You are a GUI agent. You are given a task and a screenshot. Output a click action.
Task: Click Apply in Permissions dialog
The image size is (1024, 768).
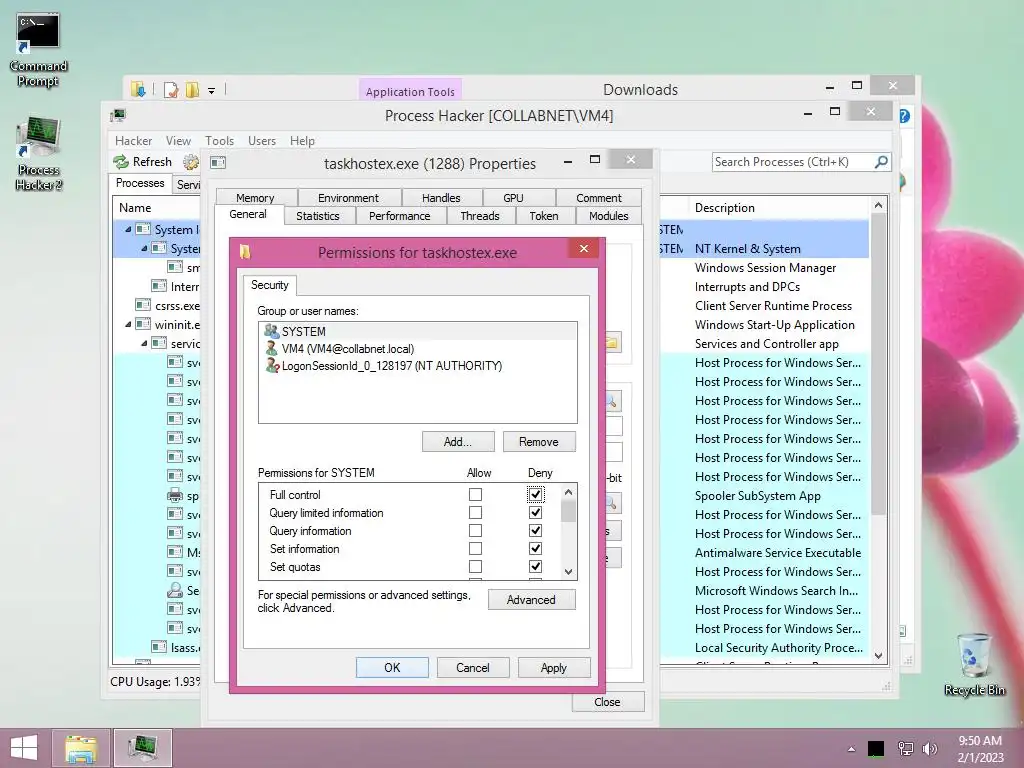tap(554, 667)
